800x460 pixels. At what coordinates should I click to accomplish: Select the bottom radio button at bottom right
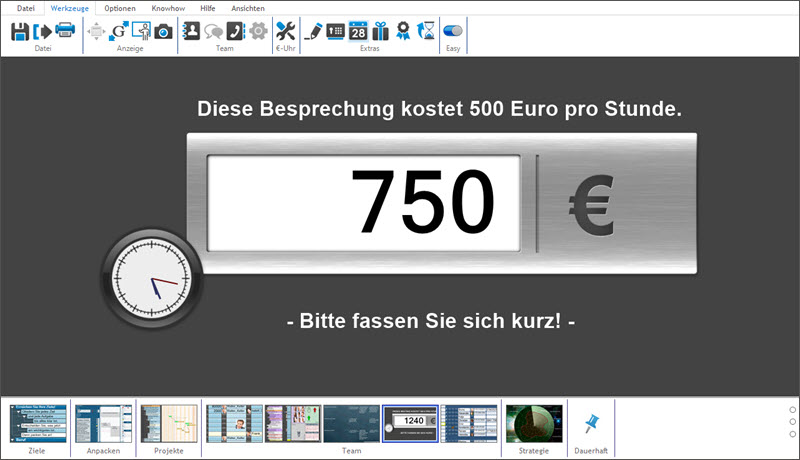coord(792,434)
